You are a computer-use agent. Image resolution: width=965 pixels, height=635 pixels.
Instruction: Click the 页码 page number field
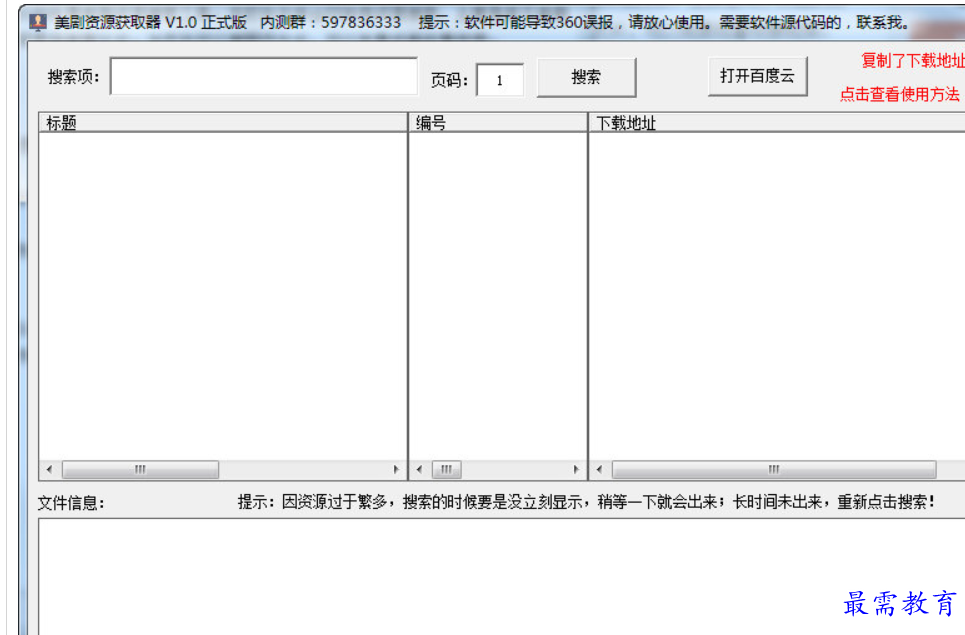coord(500,80)
